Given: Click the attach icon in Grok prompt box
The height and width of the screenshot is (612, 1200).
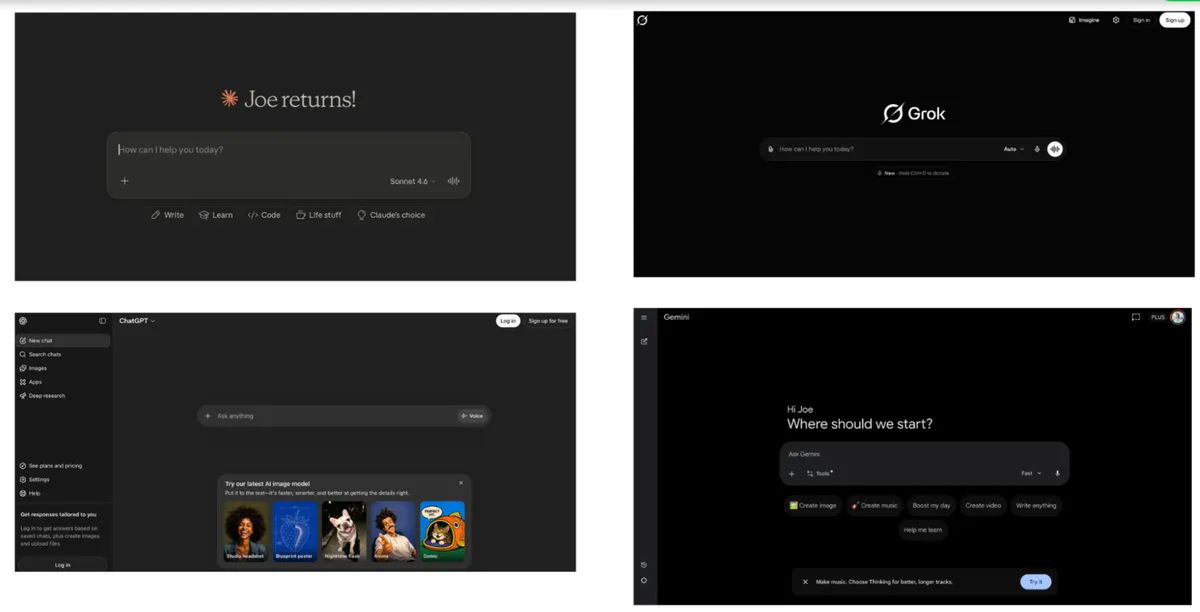Looking at the screenshot, I should point(771,149).
